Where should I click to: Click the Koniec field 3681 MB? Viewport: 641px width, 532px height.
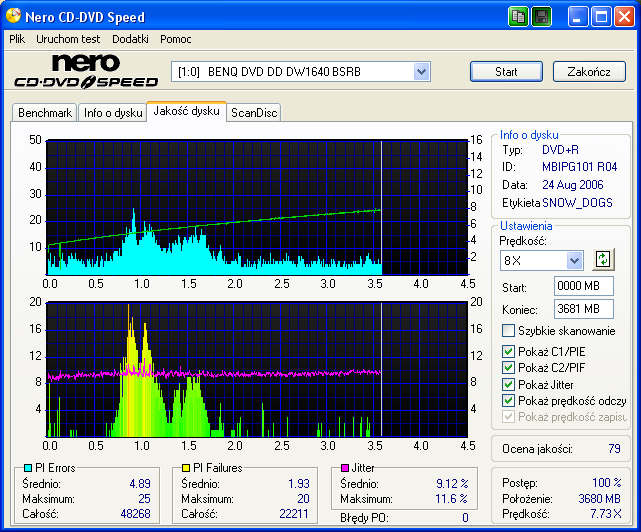583,309
